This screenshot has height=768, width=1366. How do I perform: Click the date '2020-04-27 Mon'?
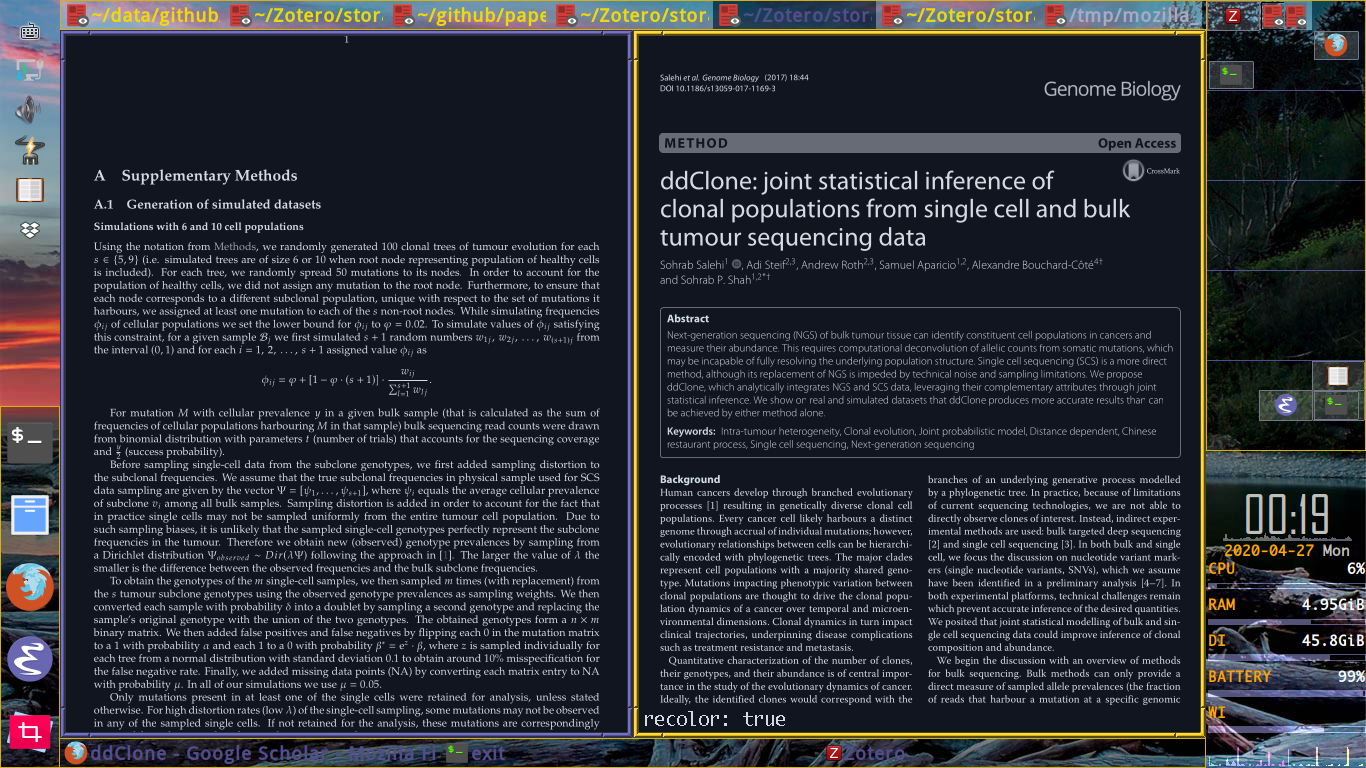pos(1286,550)
